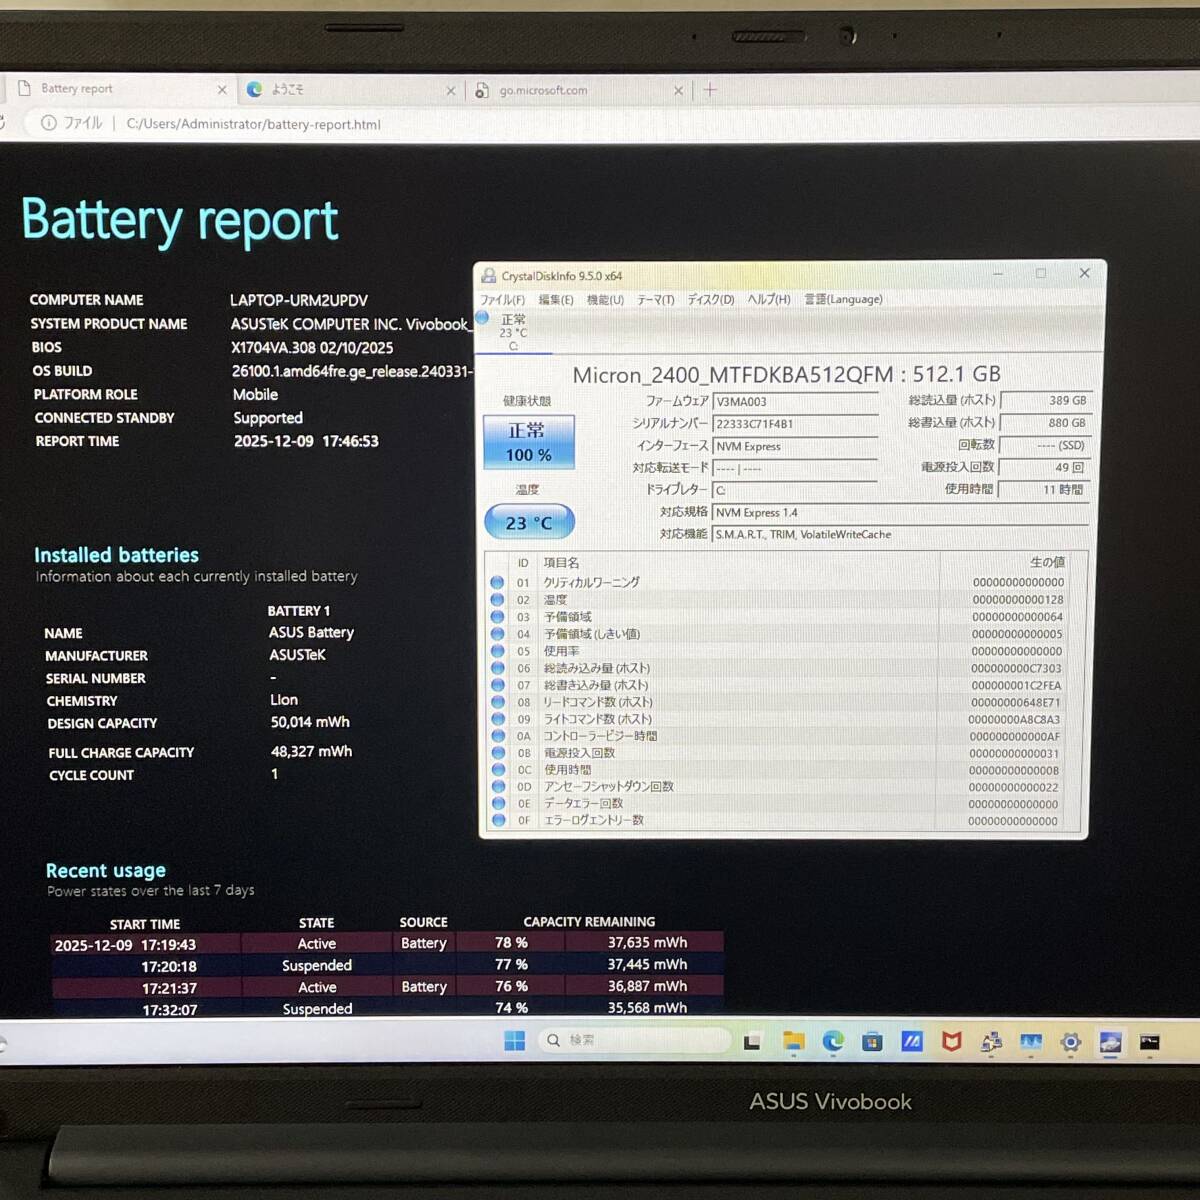Screen dimensions: 1200x1200
Task: Click the taskbar search box
Action: click(x=634, y=1040)
